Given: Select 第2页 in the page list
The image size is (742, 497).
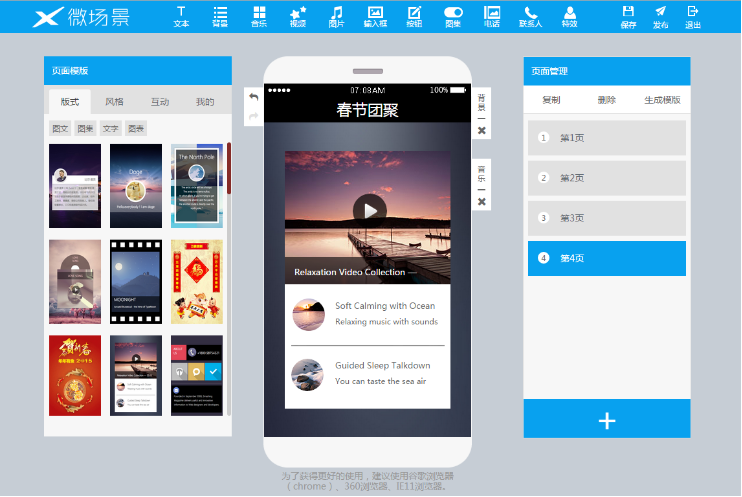Looking at the screenshot, I should click(606, 178).
